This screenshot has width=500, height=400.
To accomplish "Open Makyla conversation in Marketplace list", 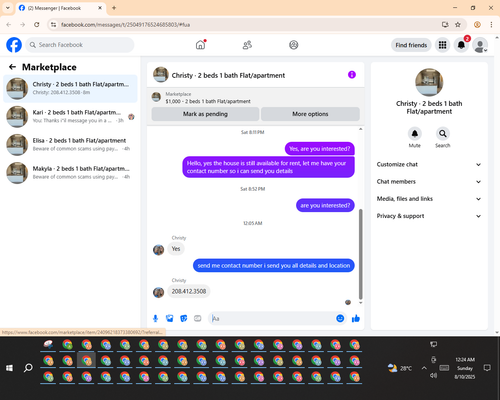I will [70, 173].
